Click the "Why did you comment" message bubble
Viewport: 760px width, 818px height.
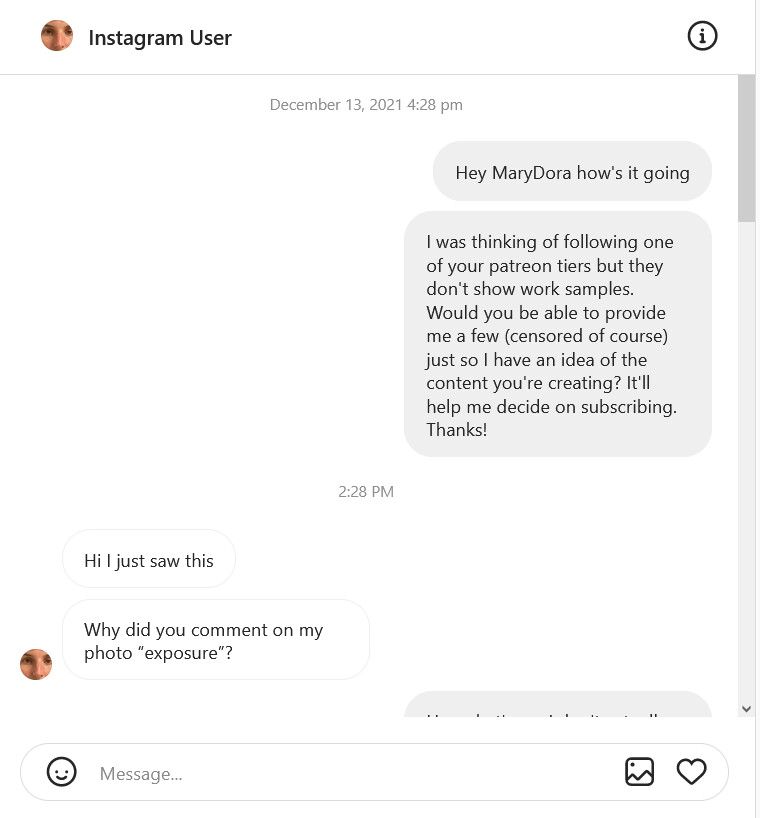click(215, 640)
